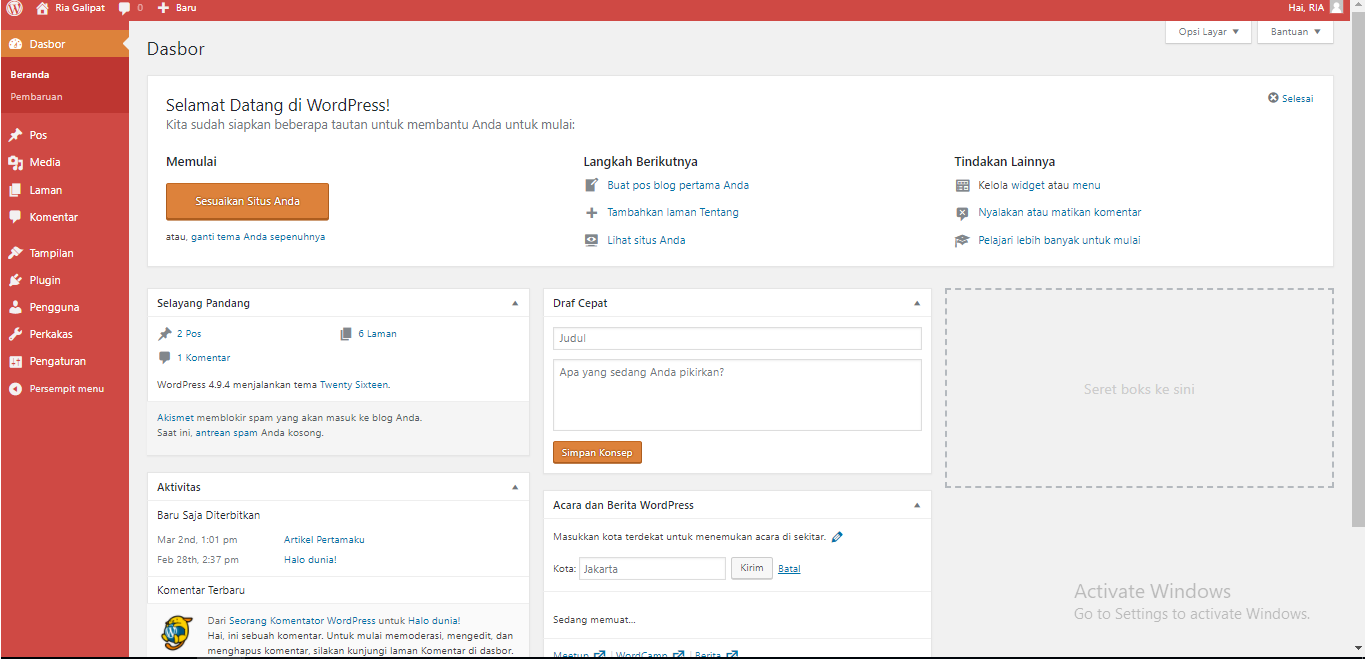Click the edit icon beside Buat pos blog
Screen dimensions: 1365x659
pyautogui.click(x=592, y=185)
